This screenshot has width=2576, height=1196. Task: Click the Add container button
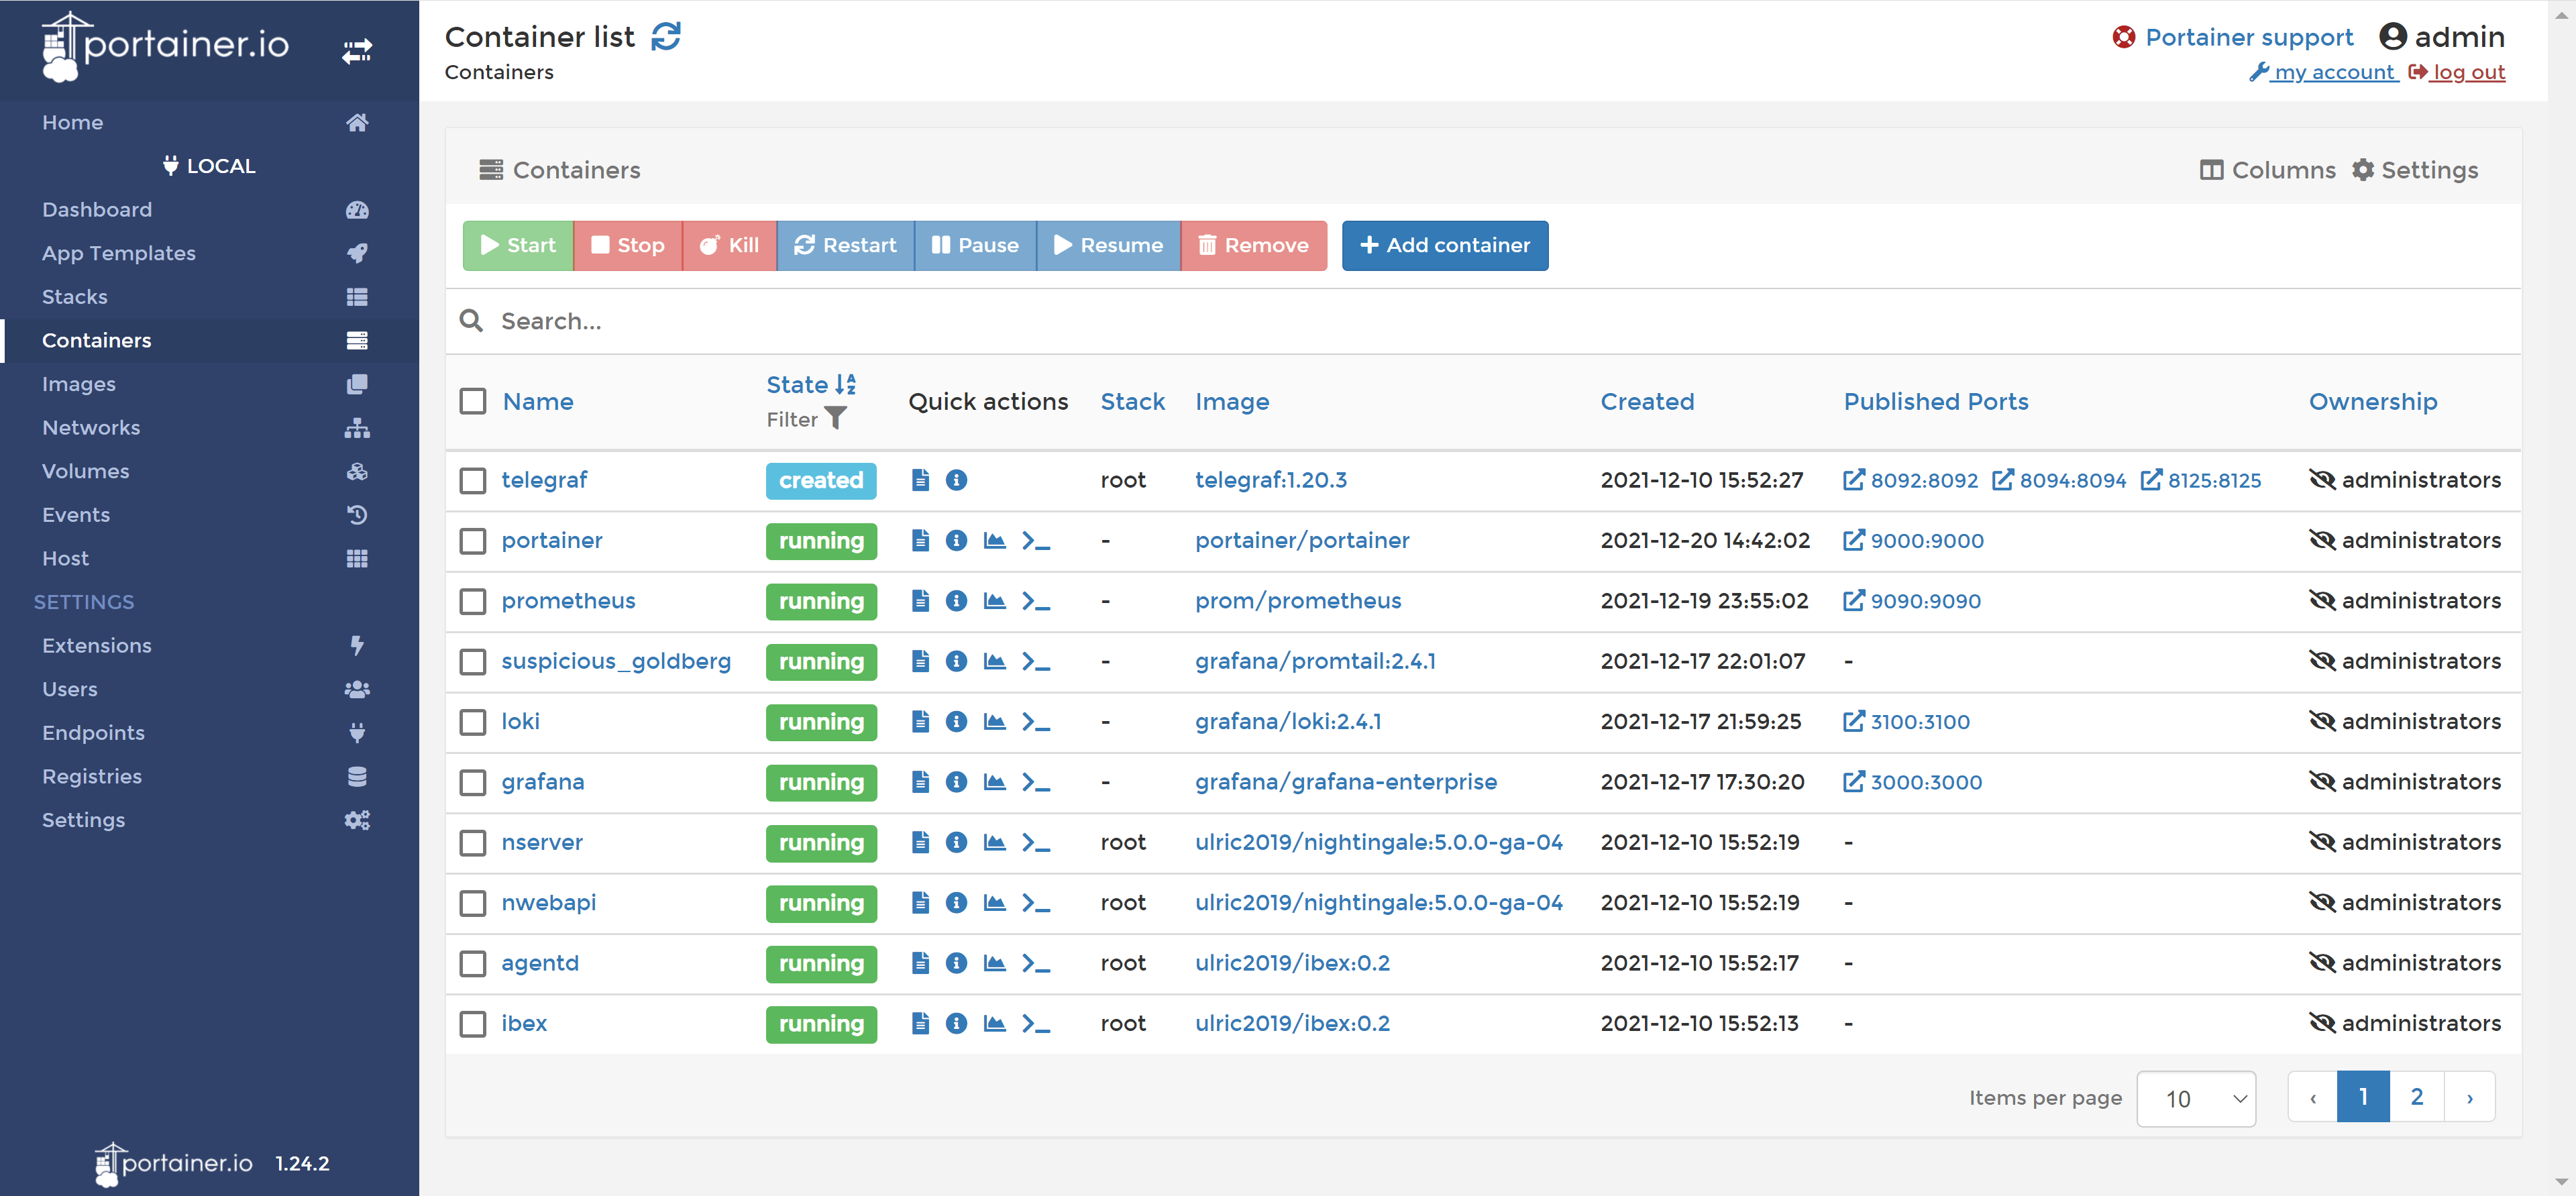pyautogui.click(x=1444, y=246)
